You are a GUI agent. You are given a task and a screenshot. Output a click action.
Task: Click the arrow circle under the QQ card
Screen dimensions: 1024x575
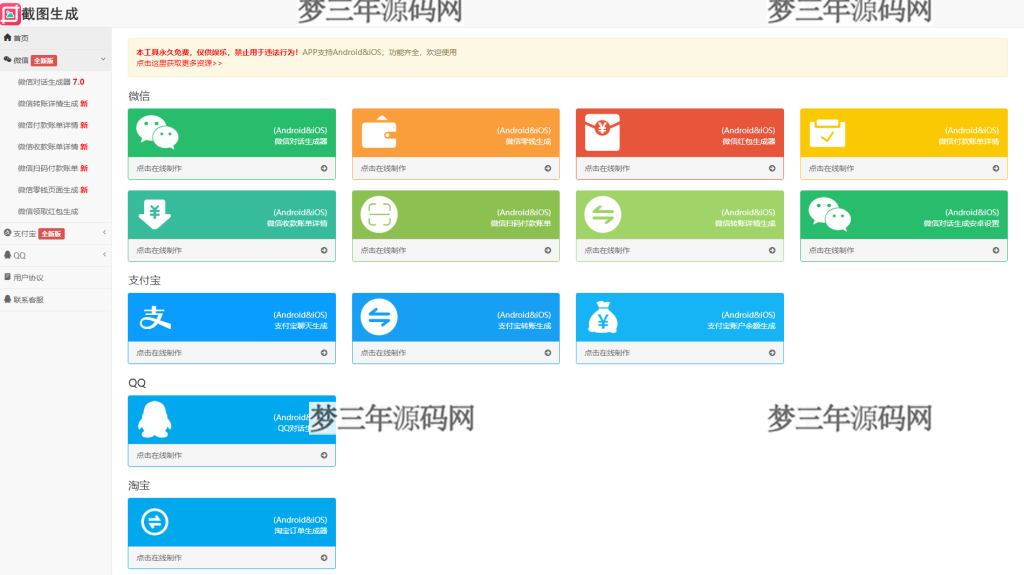tap(324, 455)
